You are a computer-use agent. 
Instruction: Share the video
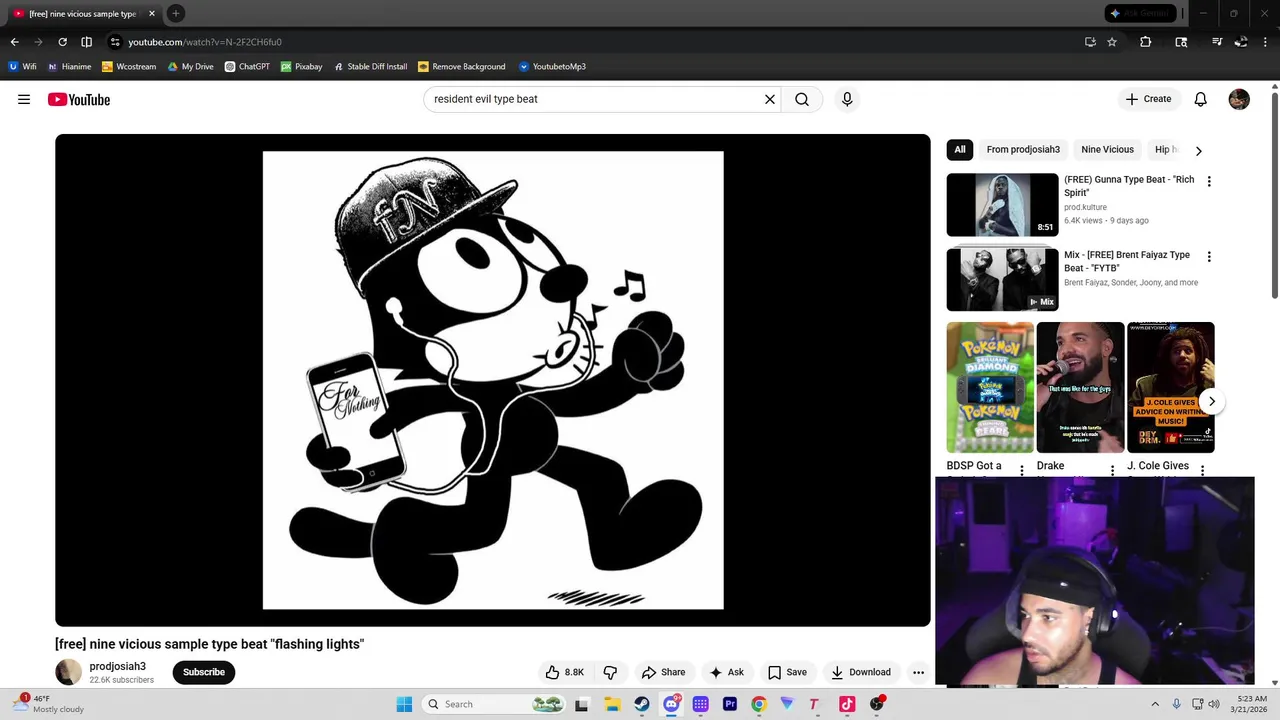pyautogui.click(x=663, y=672)
